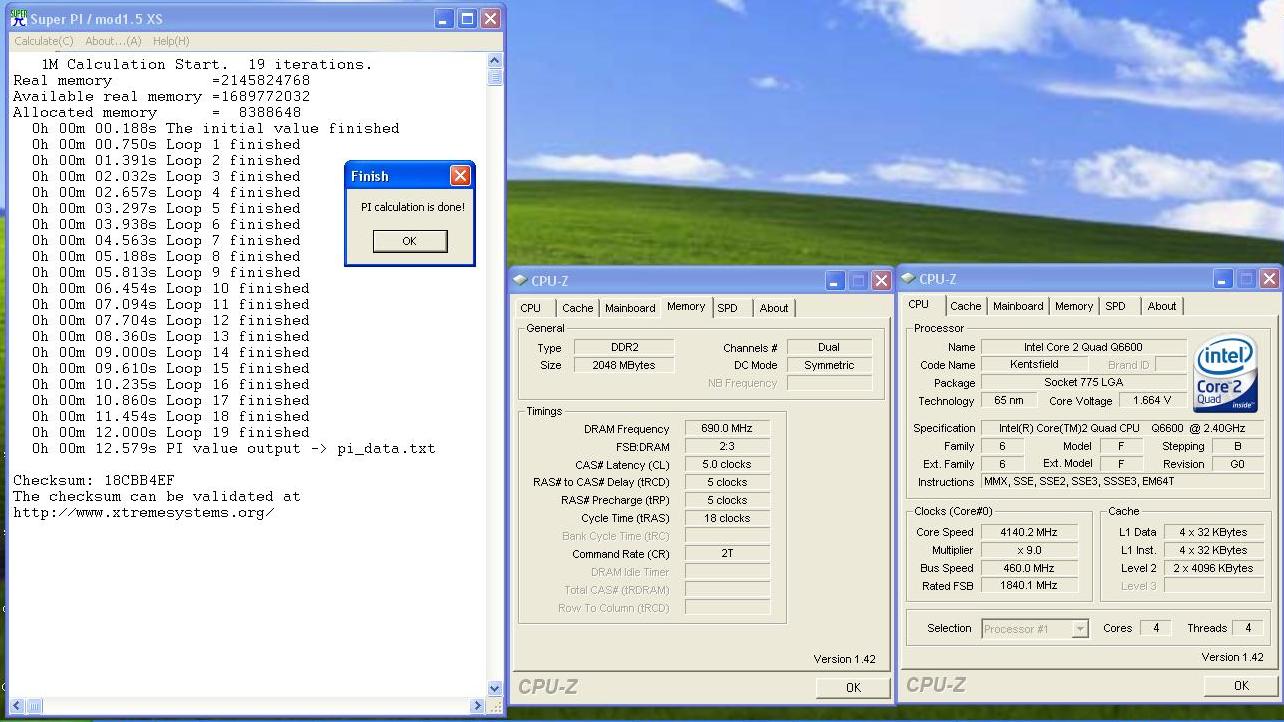Viewport: 1284px width, 722px height.
Task: Click the Technology value '65 nm'
Action: (x=1009, y=401)
